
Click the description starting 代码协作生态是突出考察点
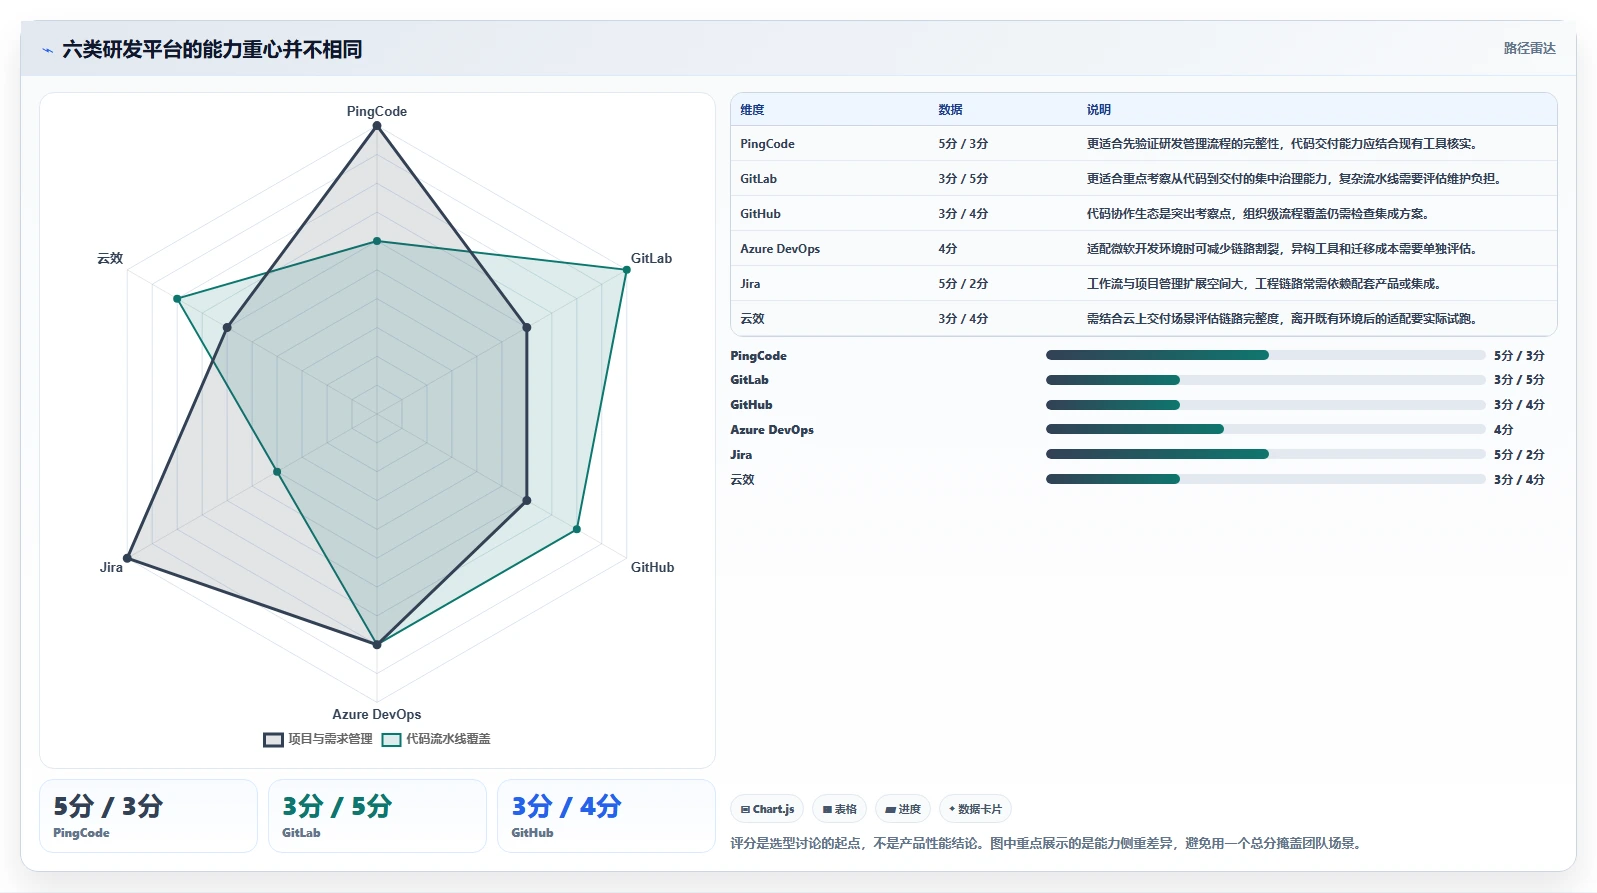(1258, 214)
